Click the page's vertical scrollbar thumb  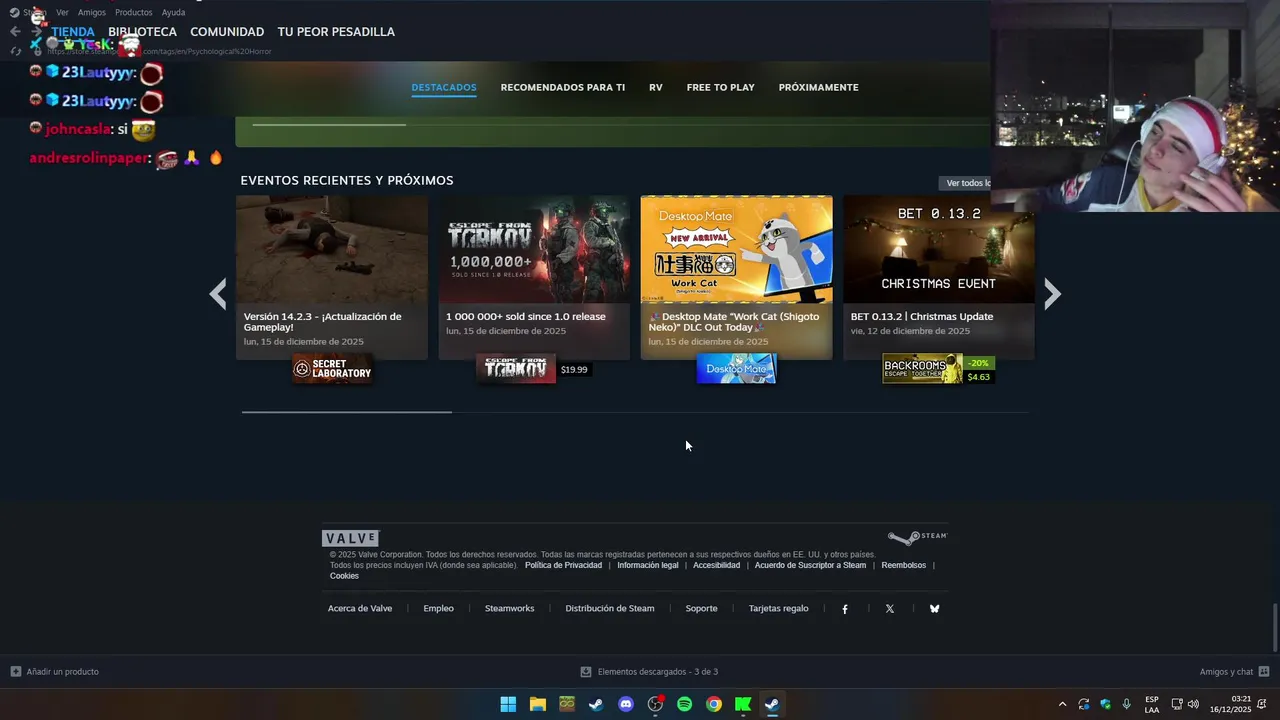[x=1275, y=628]
